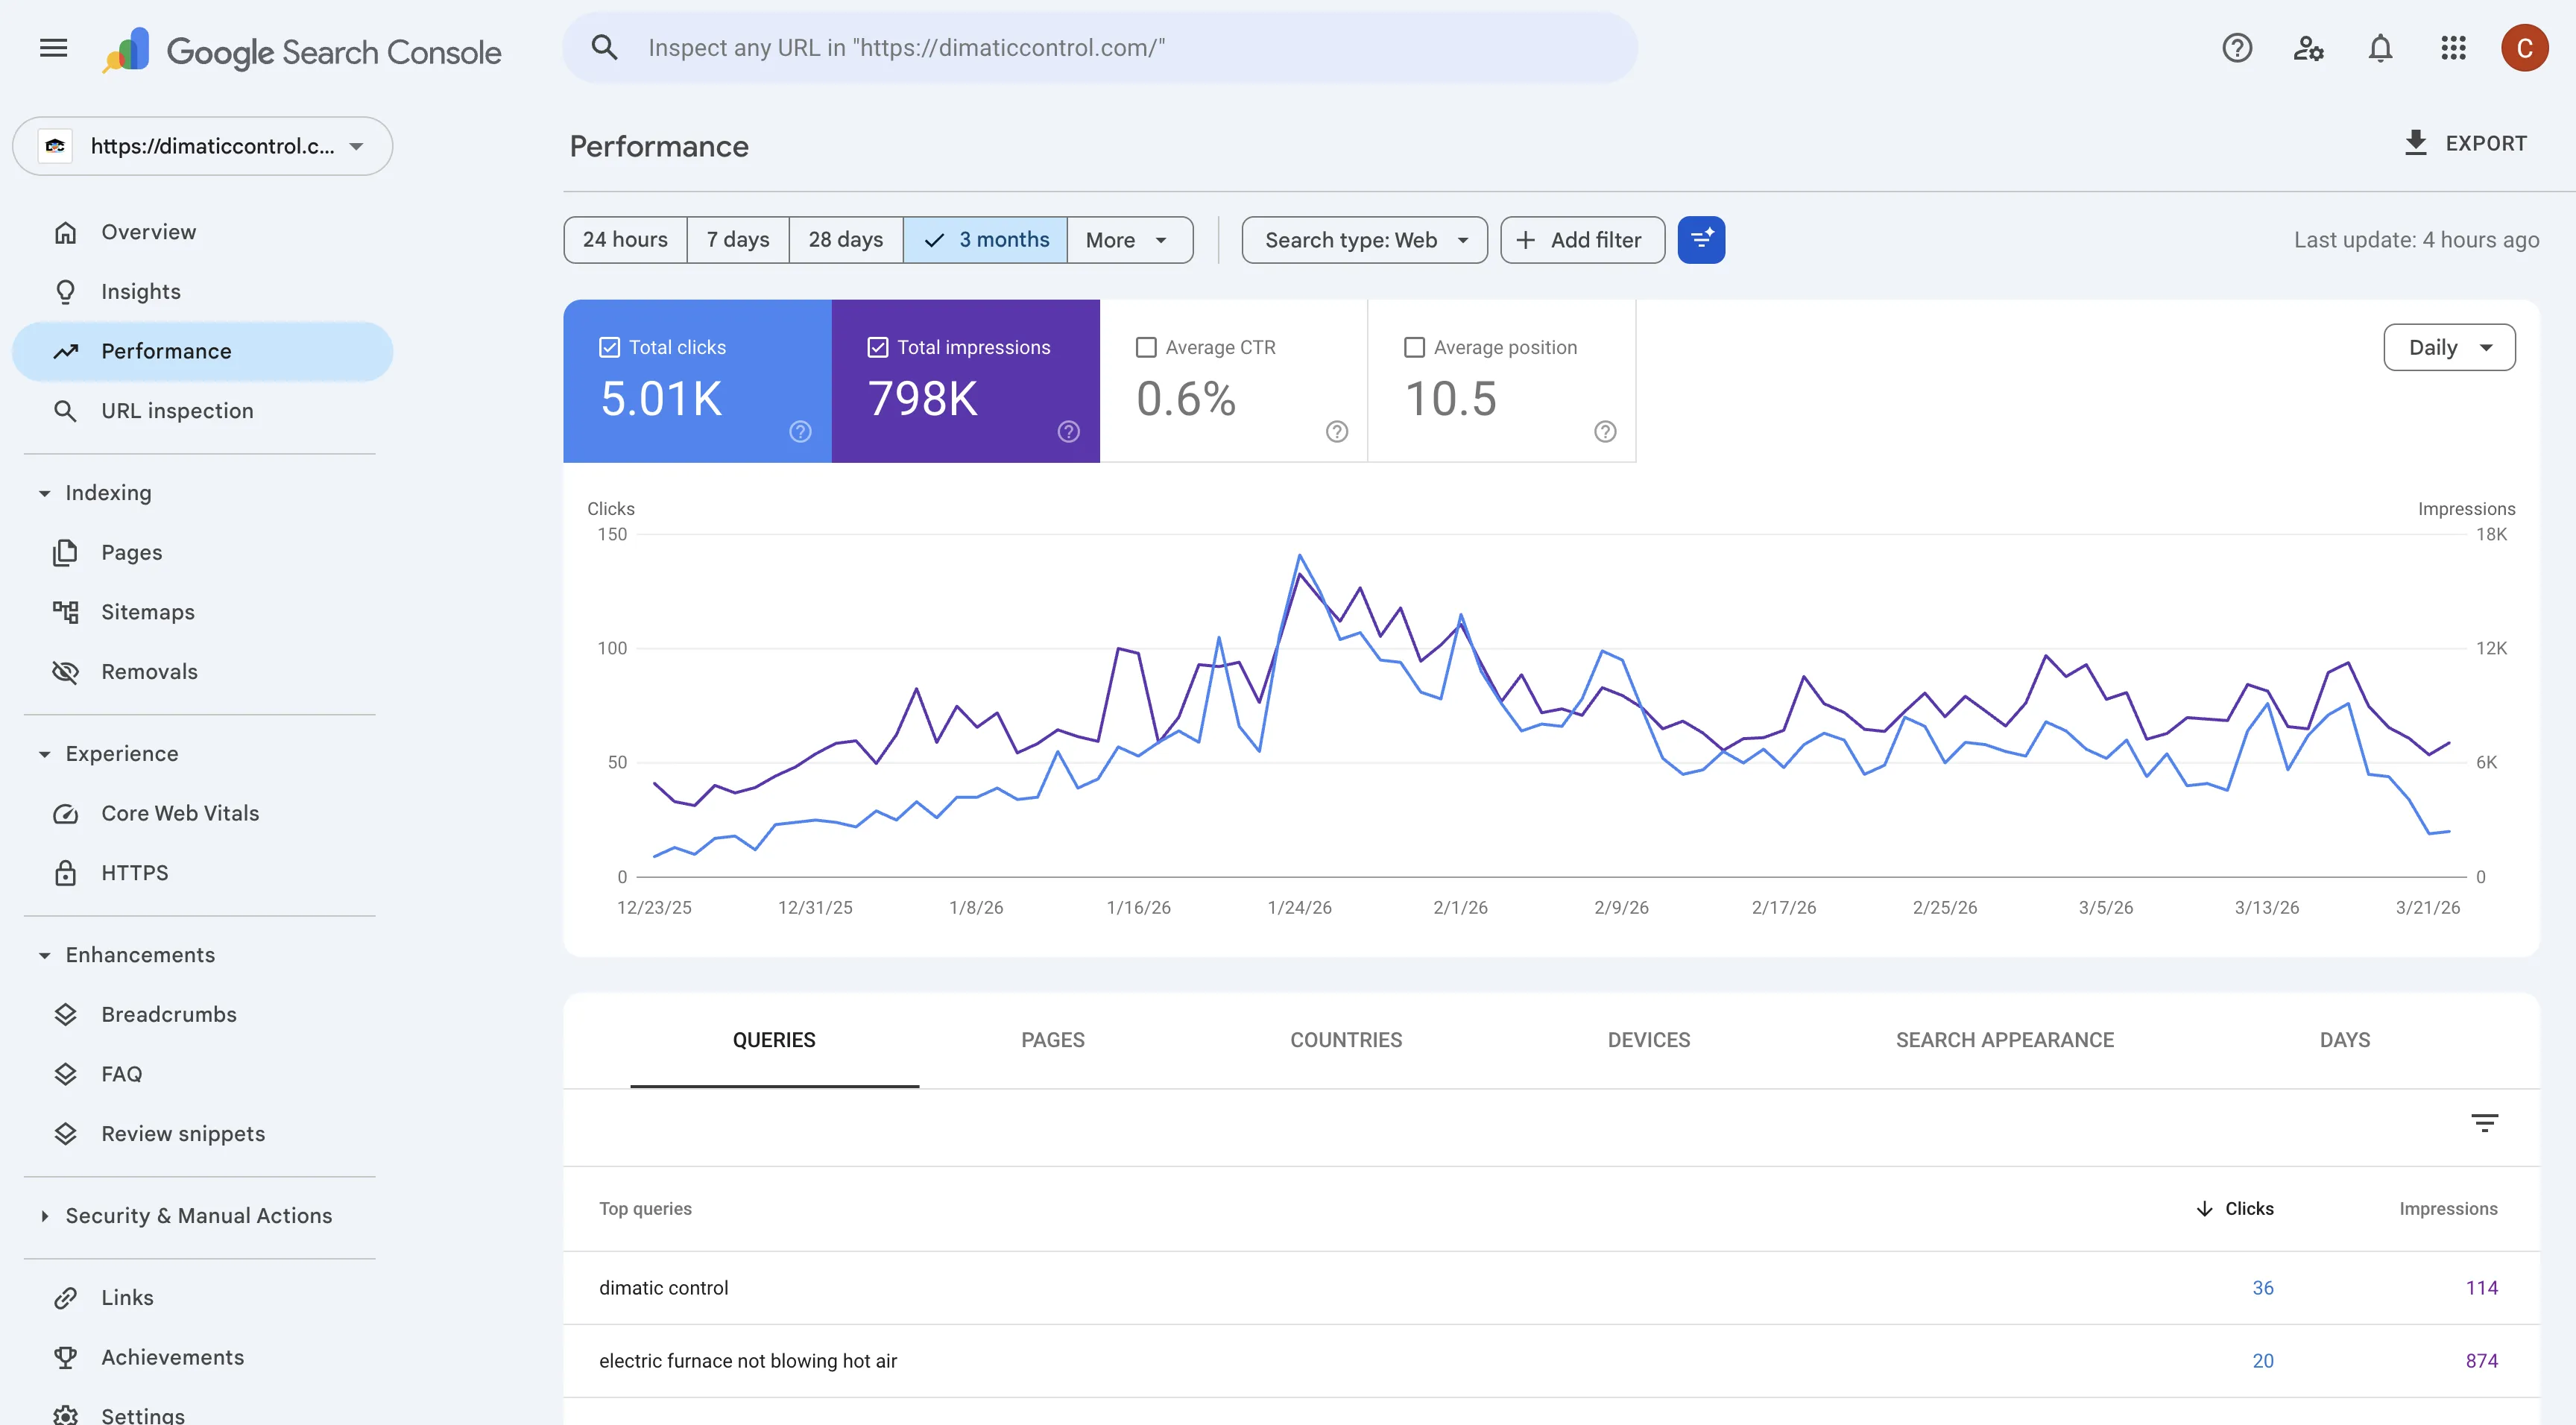Disable the Total impressions metric
This screenshot has height=1425, width=2576.
click(x=877, y=346)
